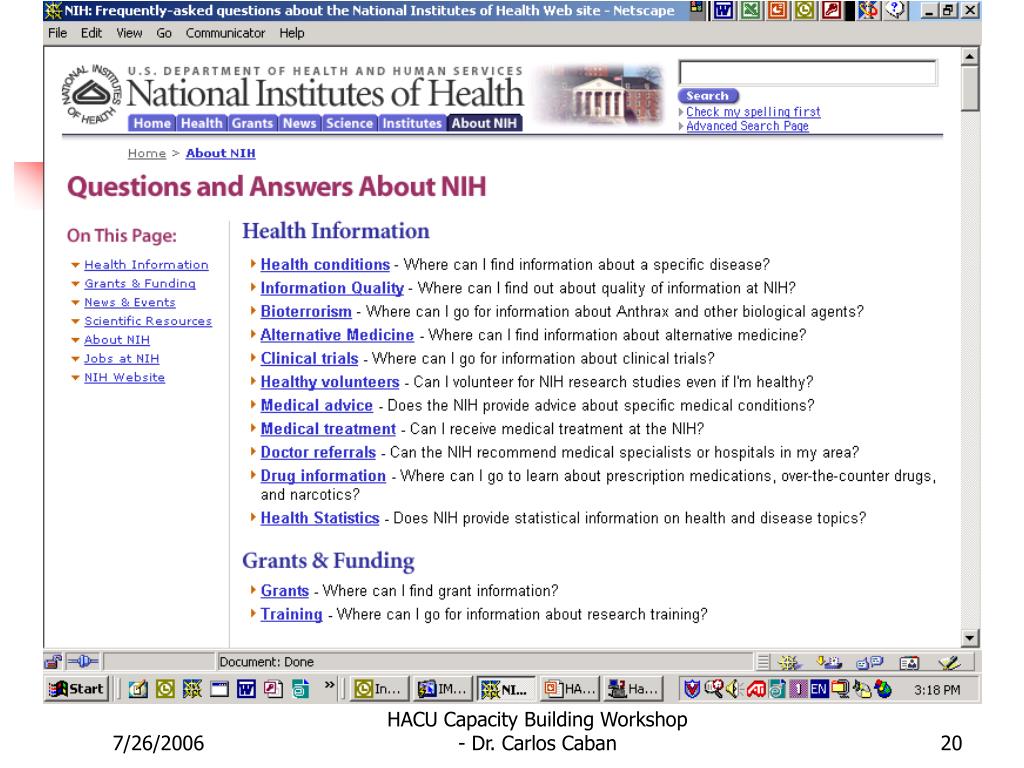
Task: Open the File menu
Action: click(57, 33)
